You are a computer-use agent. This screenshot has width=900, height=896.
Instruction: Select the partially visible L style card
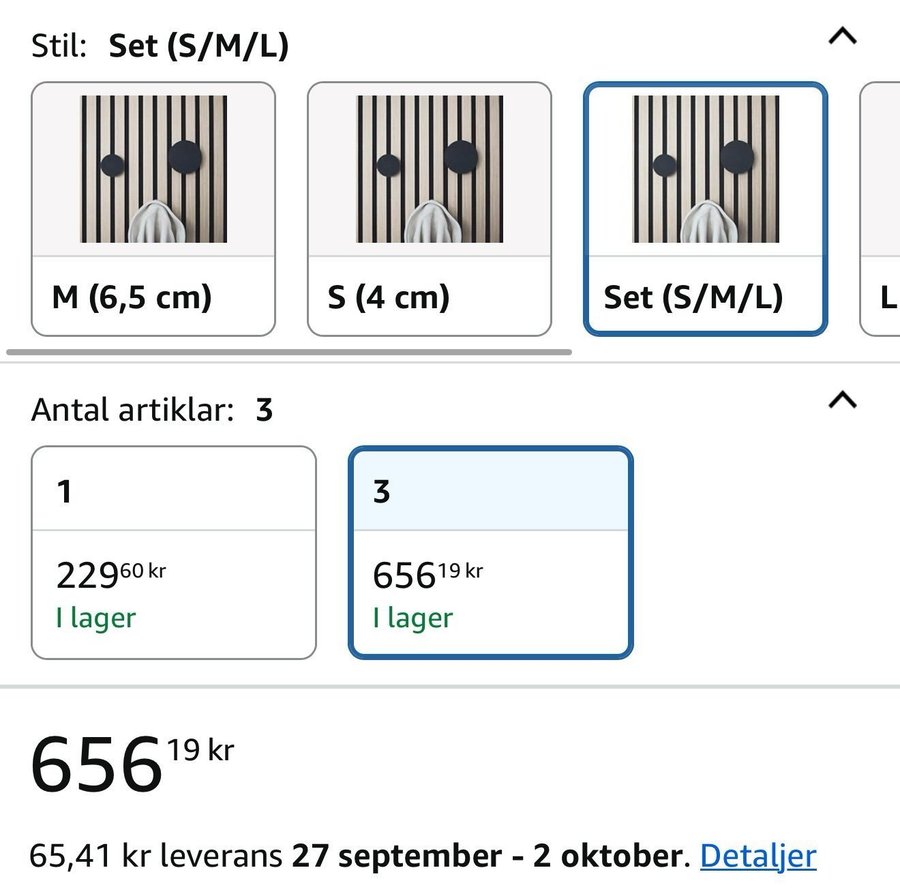click(x=880, y=209)
